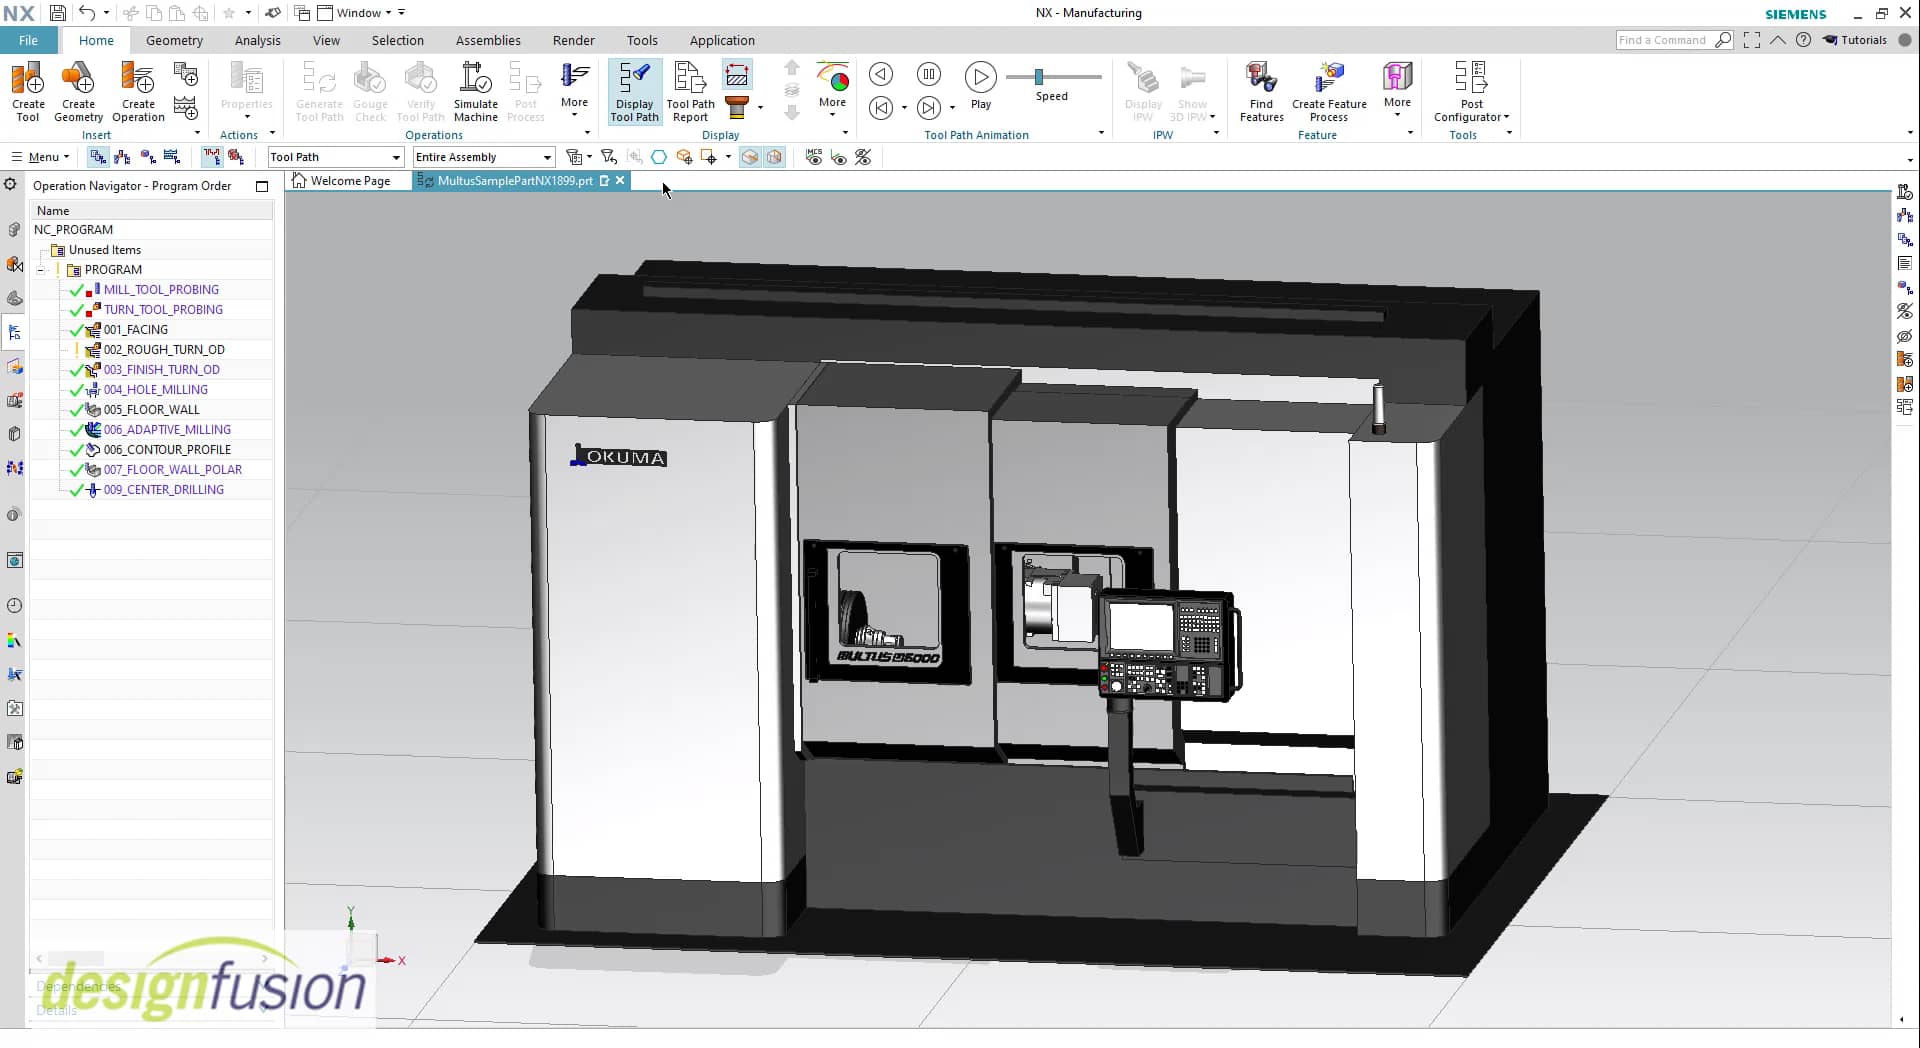This screenshot has width=1920, height=1048.
Task: Toggle the checkmark on 001_FACING operation
Action: [77, 329]
